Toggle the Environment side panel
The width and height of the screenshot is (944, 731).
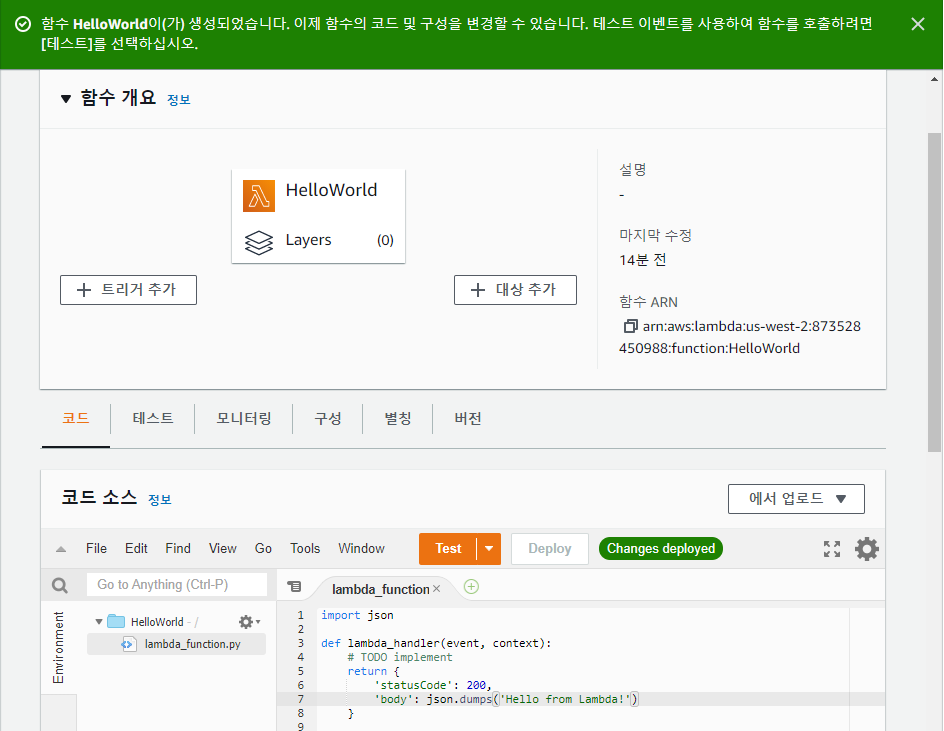[58, 647]
